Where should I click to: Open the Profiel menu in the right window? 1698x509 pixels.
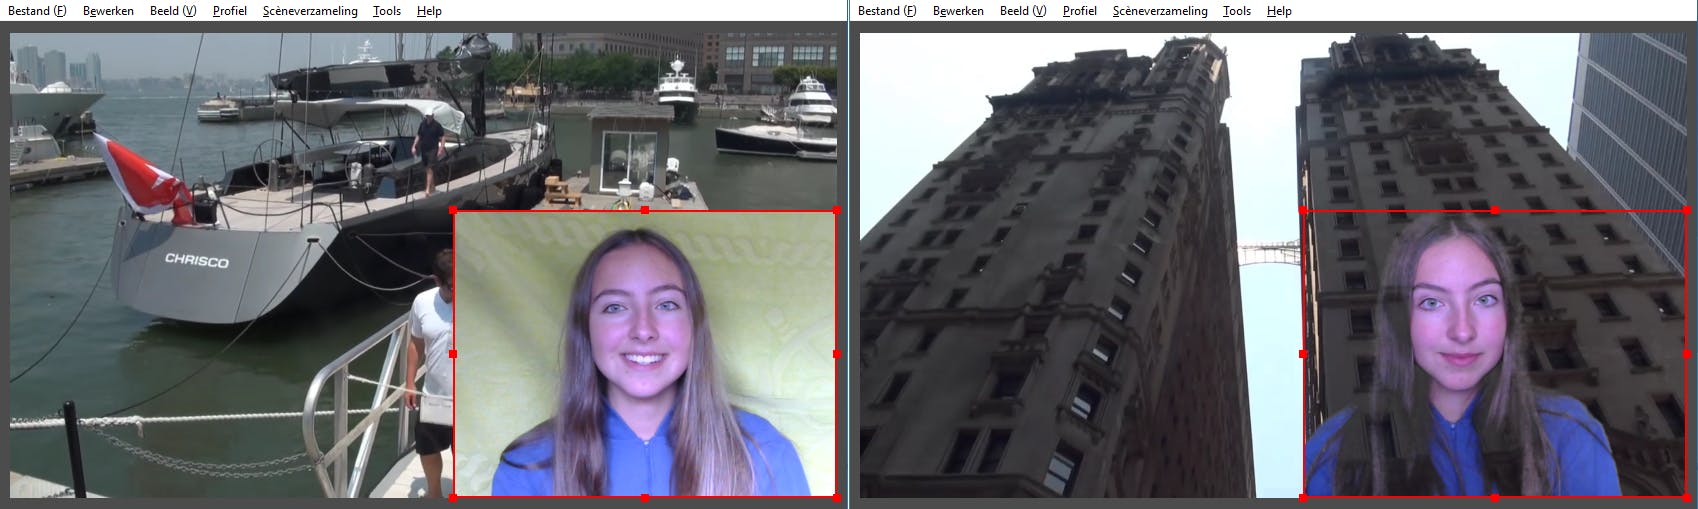(x=1080, y=11)
